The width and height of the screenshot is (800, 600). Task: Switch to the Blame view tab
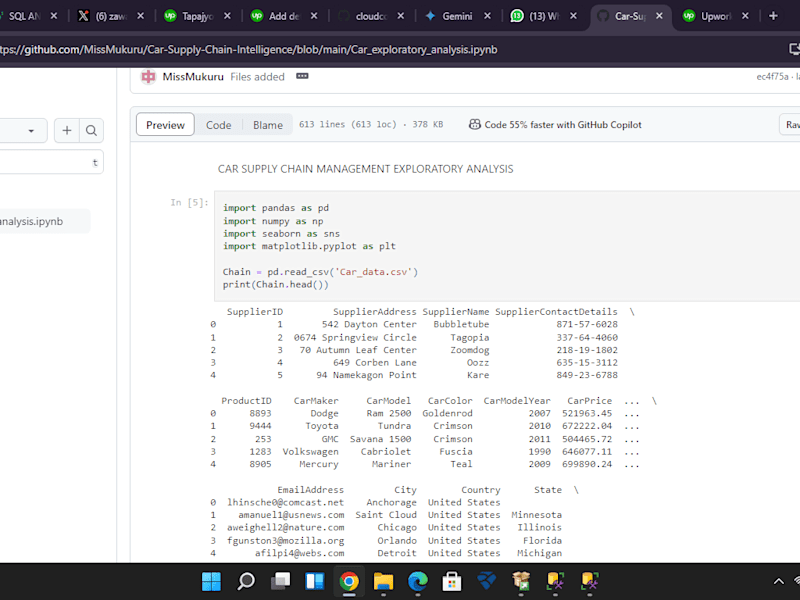(x=268, y=125)
